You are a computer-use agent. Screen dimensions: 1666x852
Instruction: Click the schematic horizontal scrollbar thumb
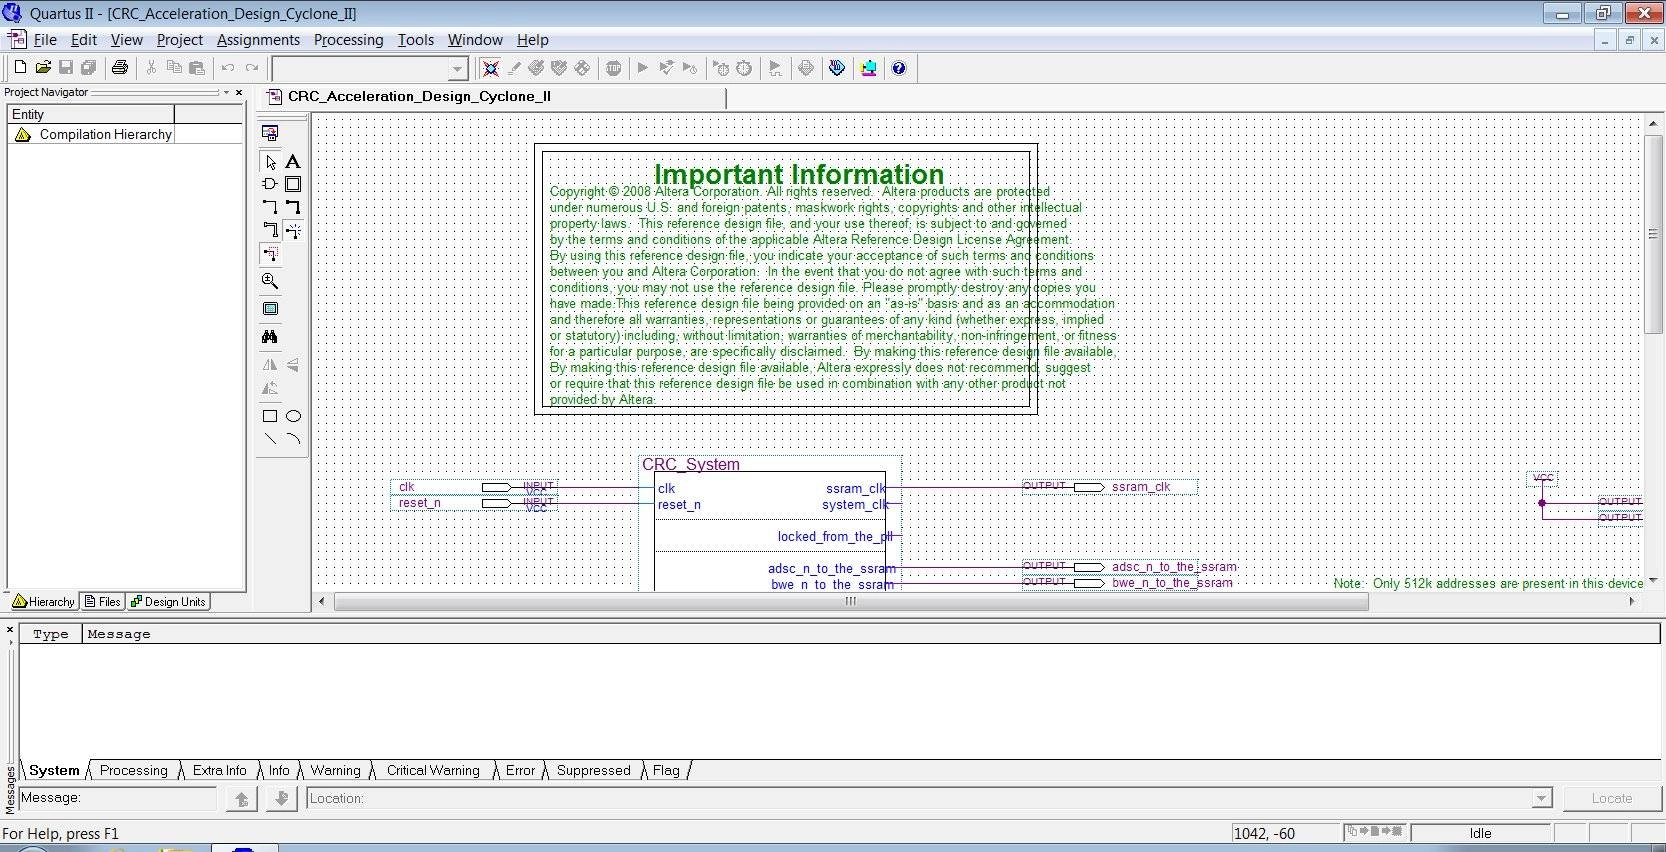tap(850, 601)
